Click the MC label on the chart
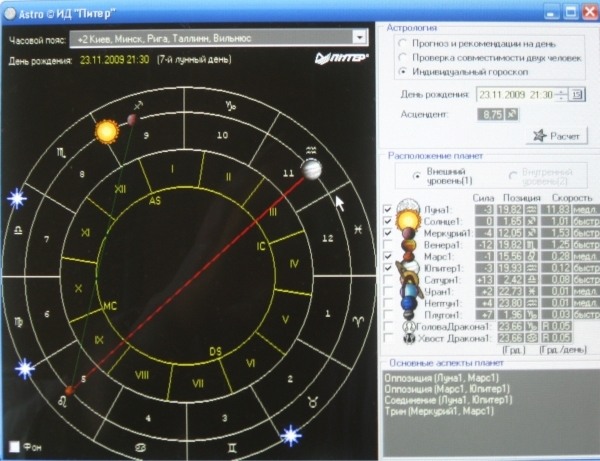The height and width of the screenshot is (461, 600). (x=110, y=306)
